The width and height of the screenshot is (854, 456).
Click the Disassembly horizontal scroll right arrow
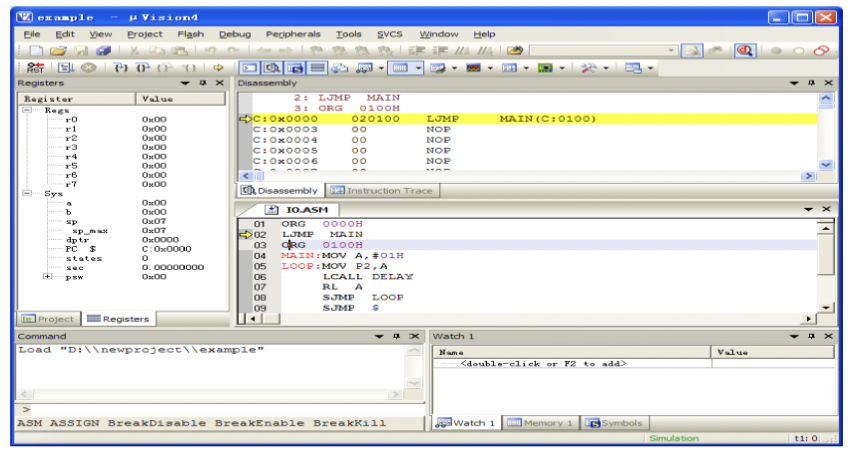tap(808, 176)
